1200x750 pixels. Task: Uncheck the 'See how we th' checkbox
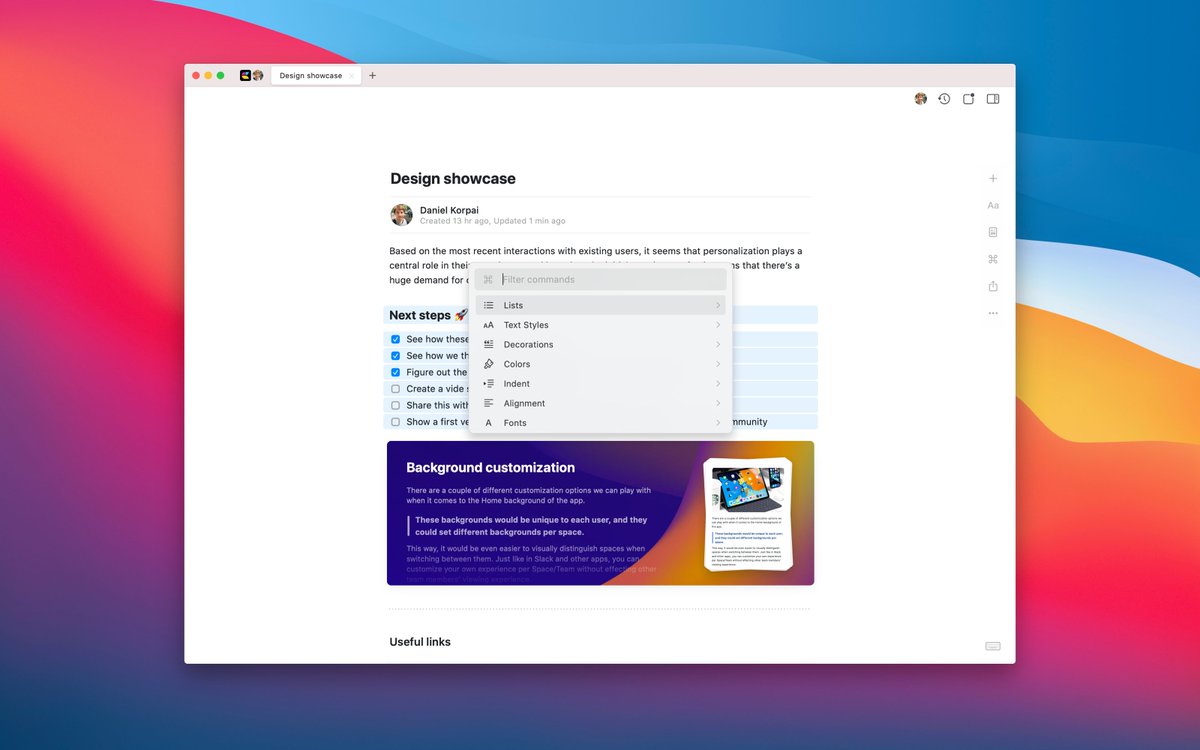[396, 356]
